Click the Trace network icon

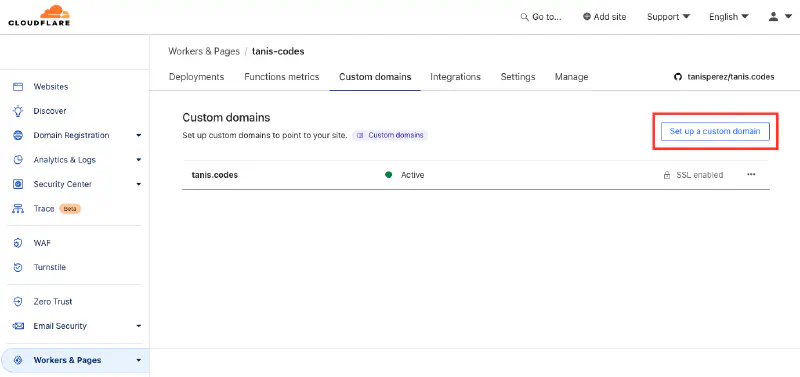(18, 209)
